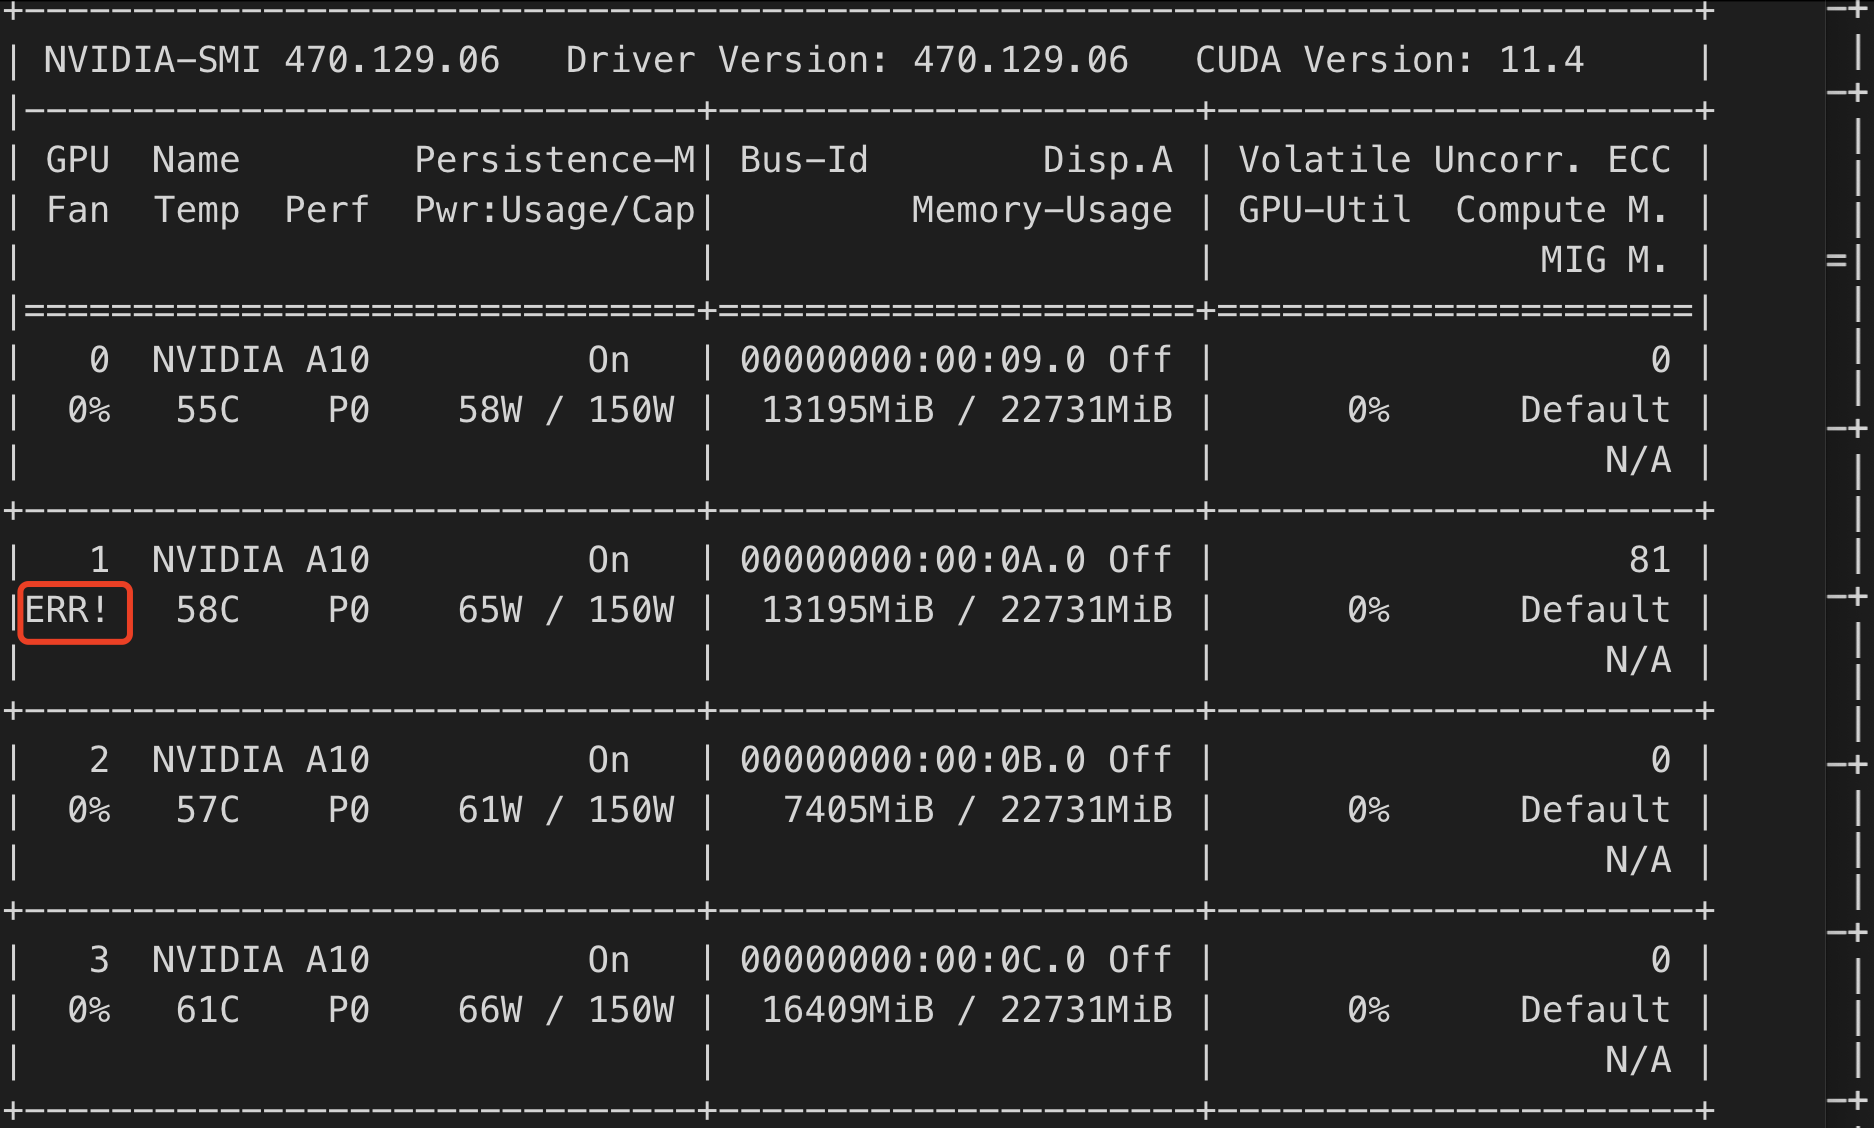Click the Default compute mode for GPU 0
This screenshot has height=1128, width=1874.
tap(1596, 410)
